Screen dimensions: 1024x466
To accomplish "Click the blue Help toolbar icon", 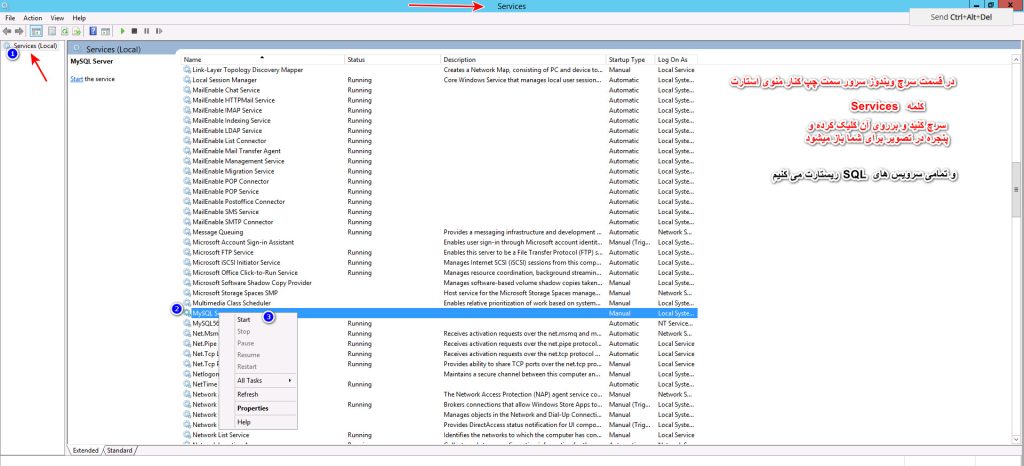I will tap(93, 31).
